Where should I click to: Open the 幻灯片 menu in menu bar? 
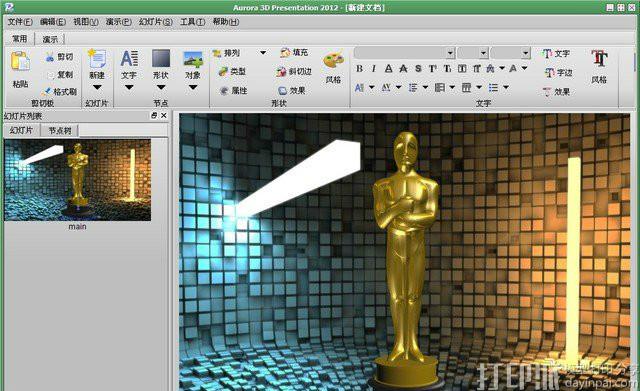tap(156, 22)
